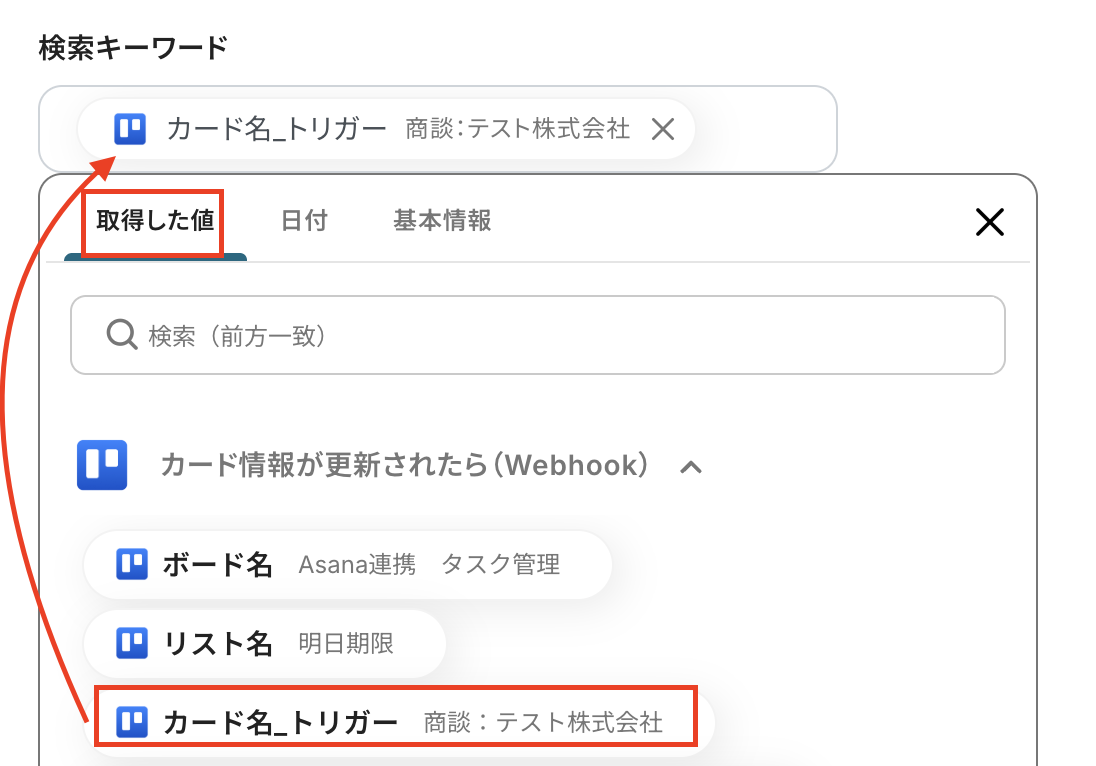The height and width of the screenshot is (766, 1096).
Task: Switch to the 取得した値 tab
Action: pos(155,221)
